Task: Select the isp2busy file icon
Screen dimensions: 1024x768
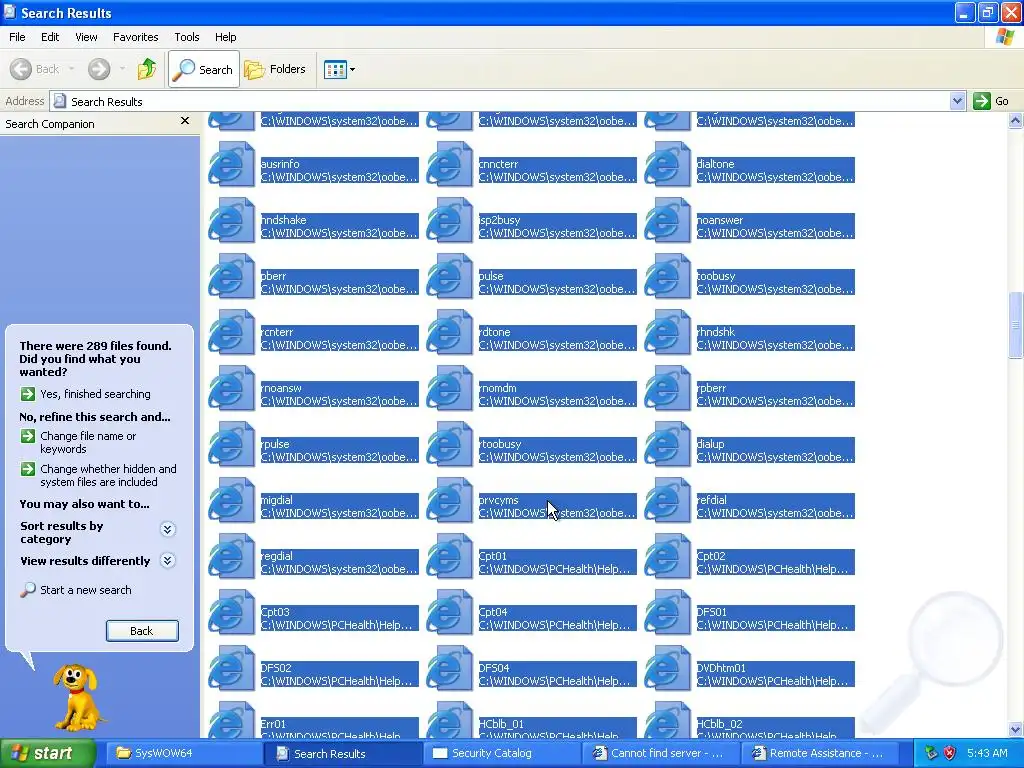Action: [449, 221]
